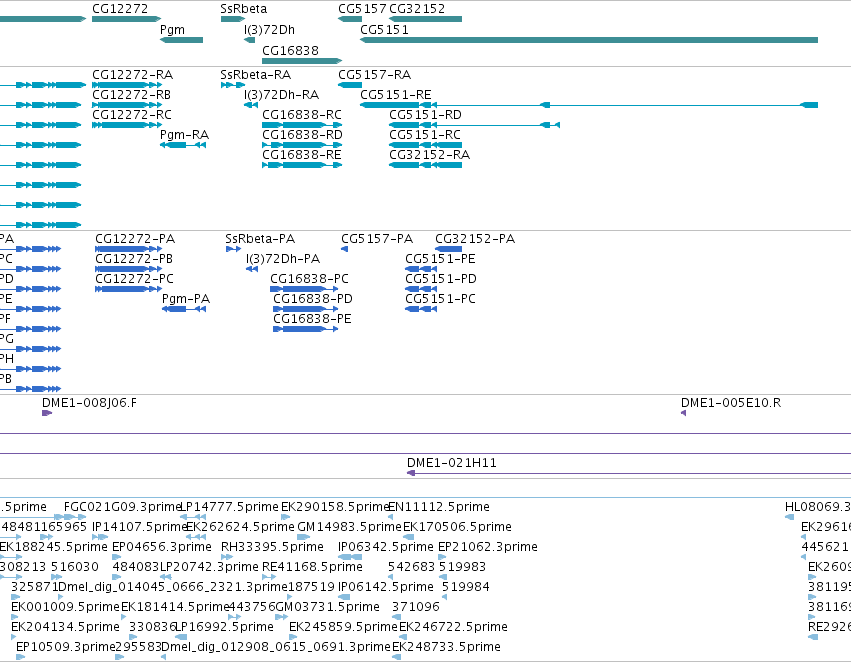Click EST label GM14983.5prime
Image resolution: width=851 pixels, height=662 pixels.
(x=349, y=527)
